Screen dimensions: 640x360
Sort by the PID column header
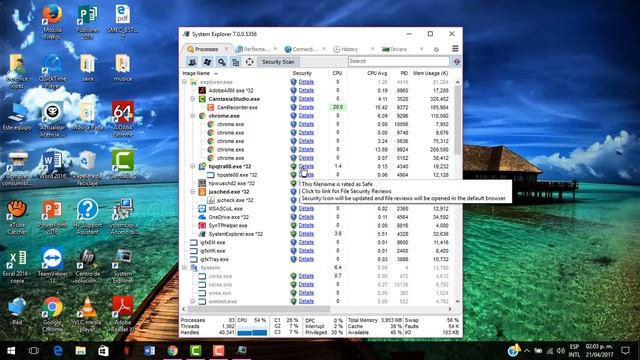pos(404,73)
